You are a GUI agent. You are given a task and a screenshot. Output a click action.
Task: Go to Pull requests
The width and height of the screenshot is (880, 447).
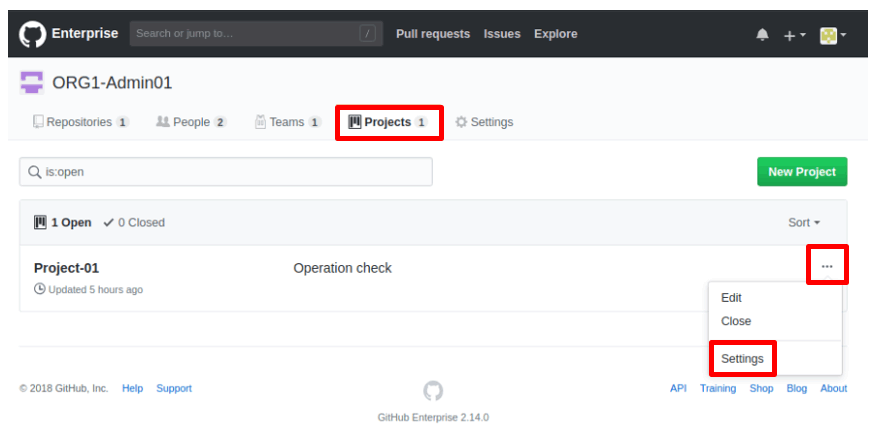(433, 34)
